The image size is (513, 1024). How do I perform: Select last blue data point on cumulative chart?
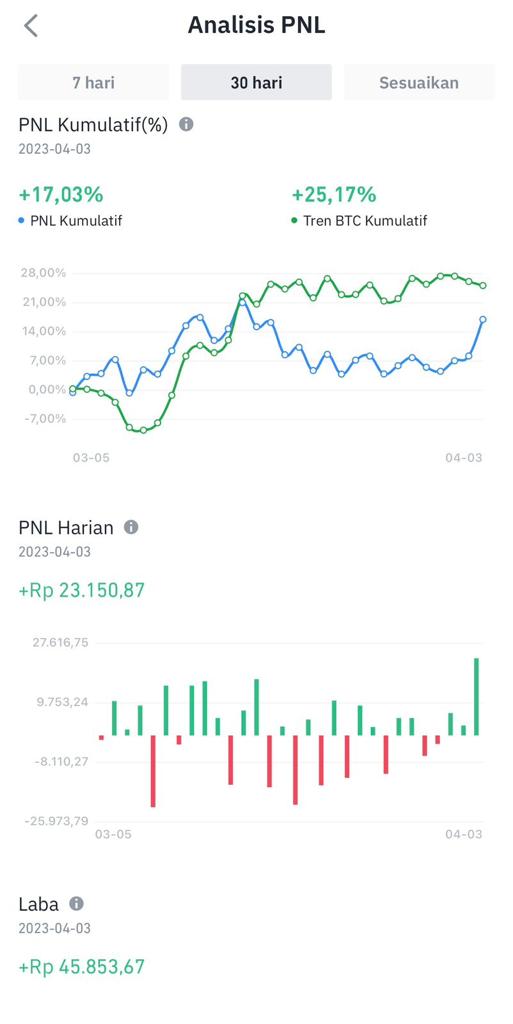483,319
